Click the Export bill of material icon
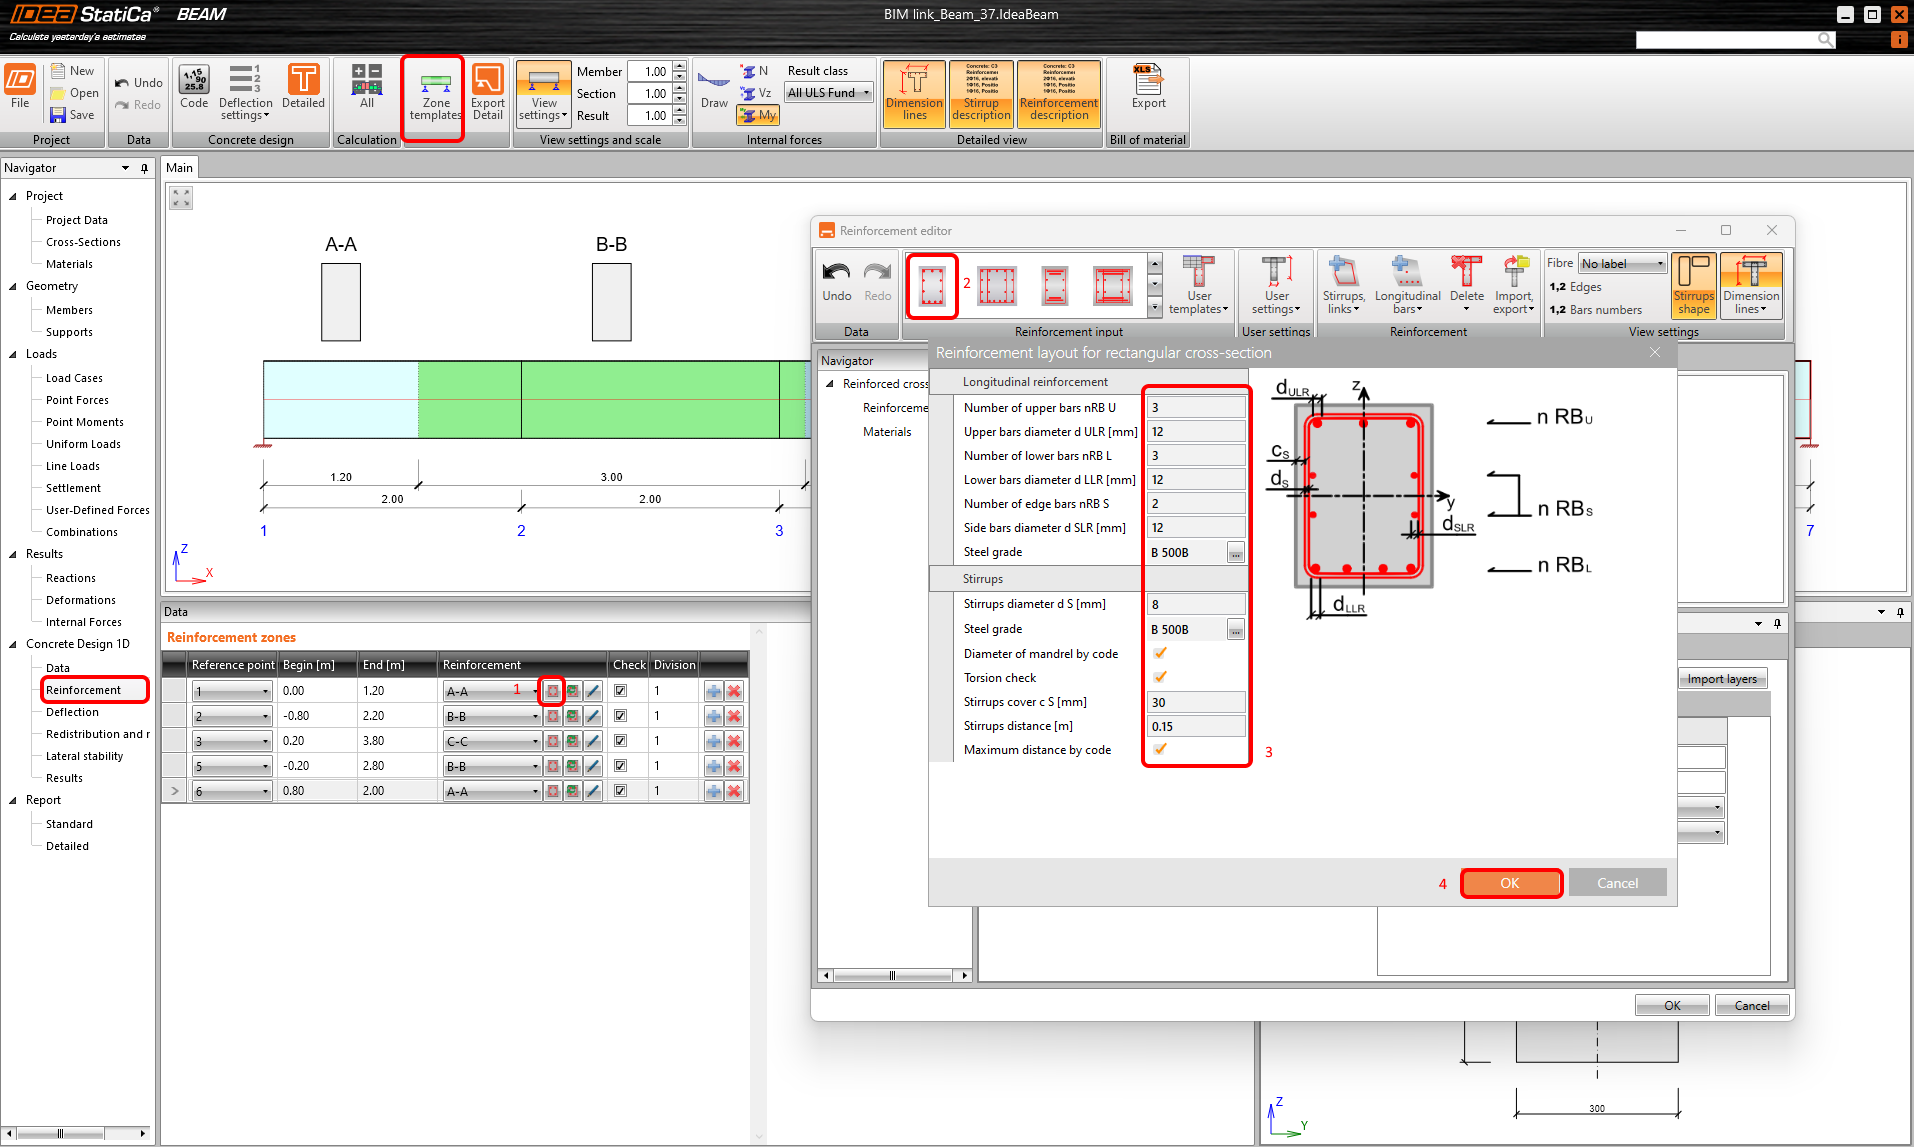Viewport: 1914px width, 1147px height. 1148,88
